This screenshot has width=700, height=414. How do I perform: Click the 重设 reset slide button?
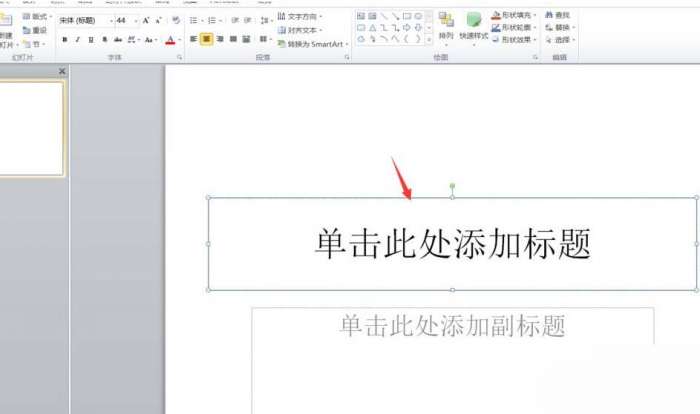[x=35, y=30]
